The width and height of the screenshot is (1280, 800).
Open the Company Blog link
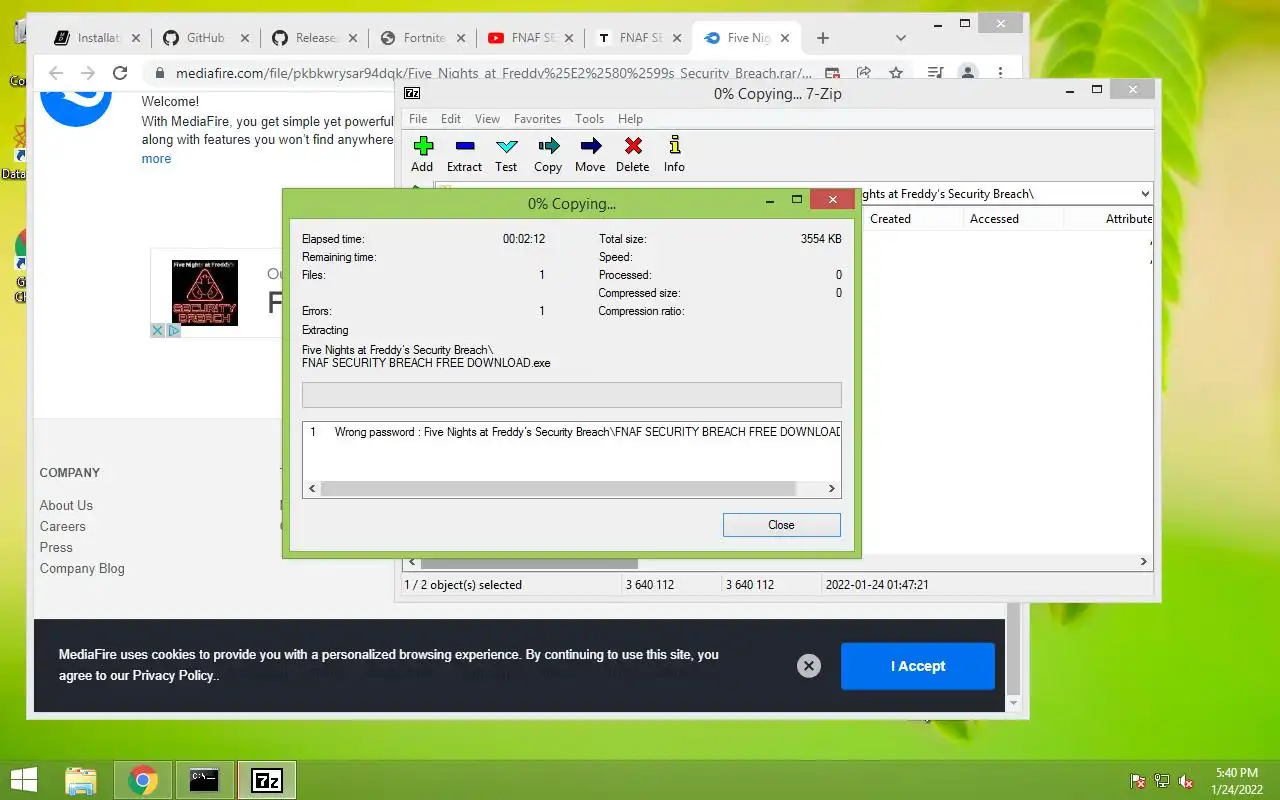(82, 568)
